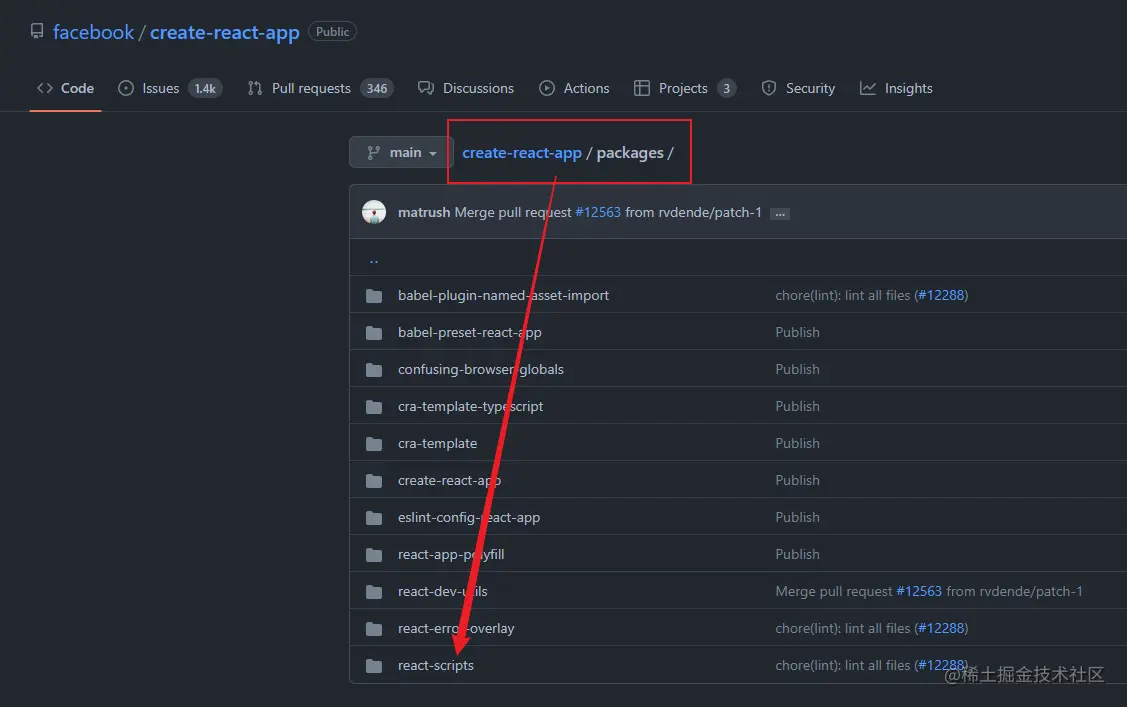
Task: Open #12288 link in react-error-overlay row
Action: pyautogui.click(x=941, y=629)
